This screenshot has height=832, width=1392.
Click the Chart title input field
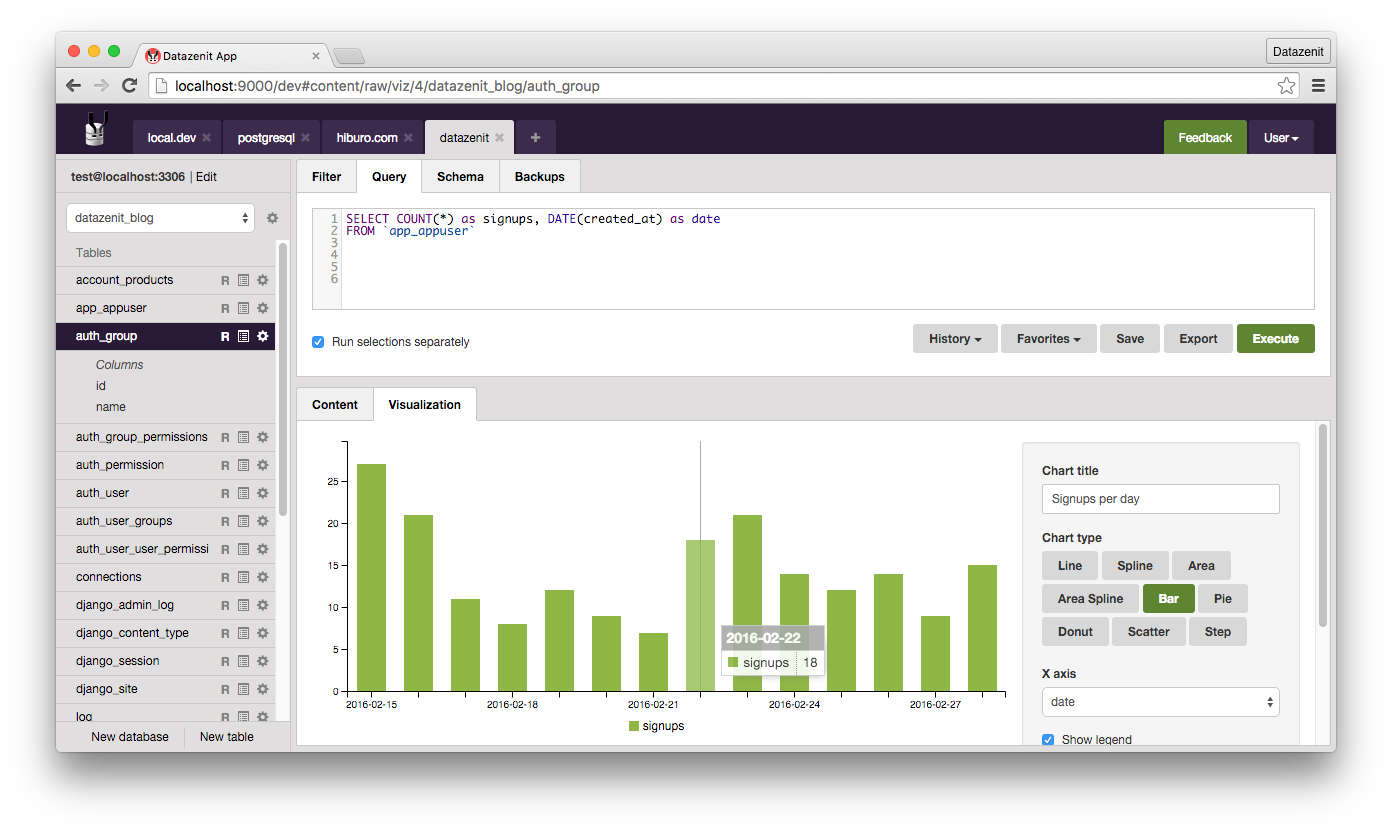(x=1160, y=499)
